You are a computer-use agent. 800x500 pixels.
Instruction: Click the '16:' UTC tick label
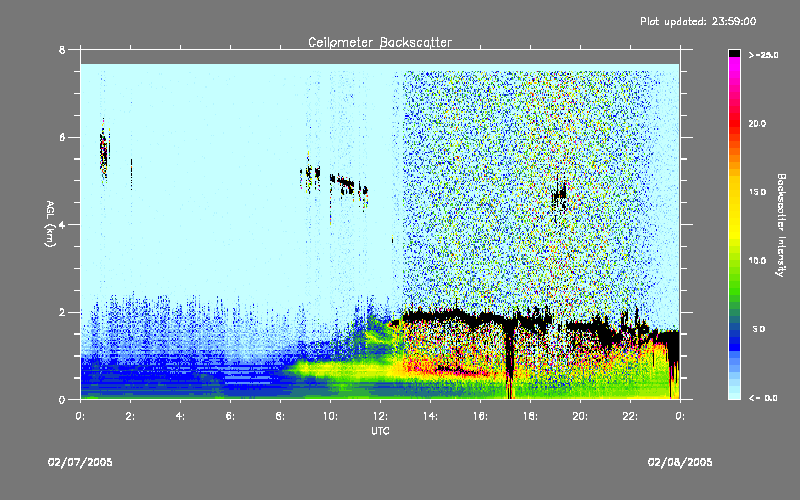click(x=480, y=416)
